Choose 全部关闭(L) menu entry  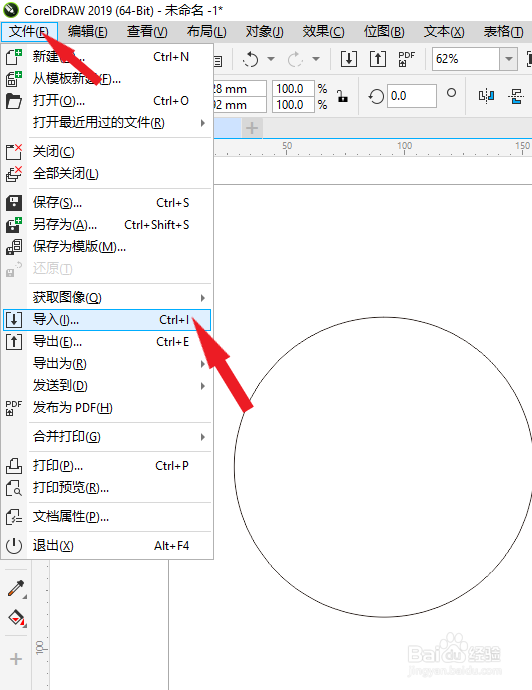pyautogui.click(x=107, y=174)
